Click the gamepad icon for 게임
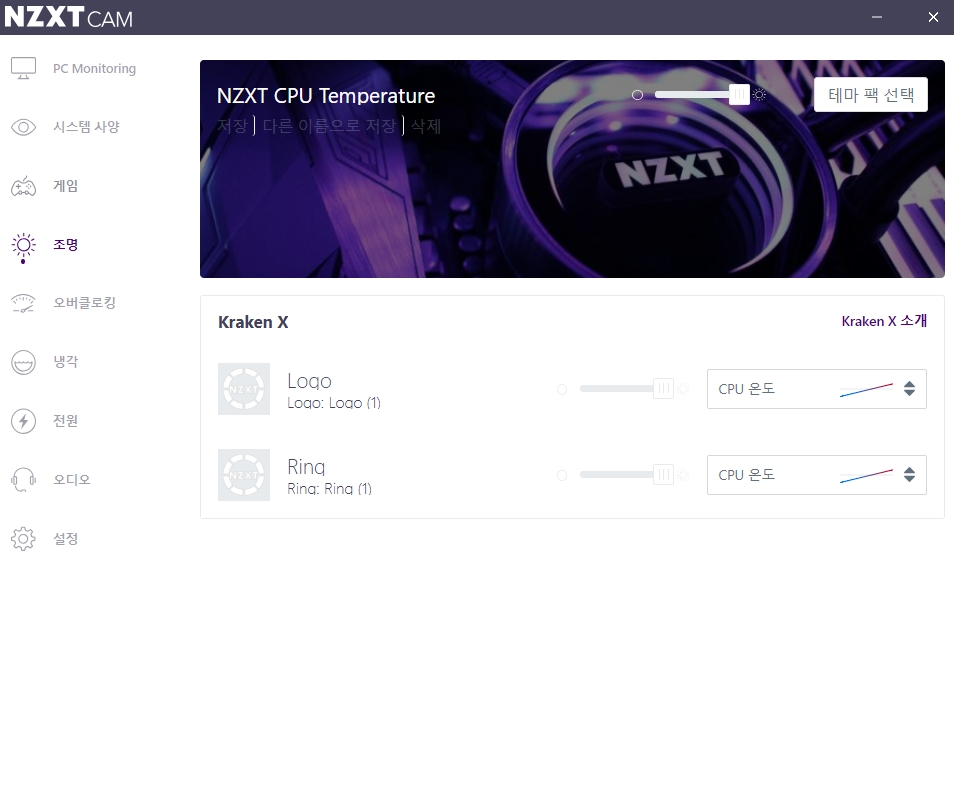This screenshot has width=954, height=788. pos(23,186)
